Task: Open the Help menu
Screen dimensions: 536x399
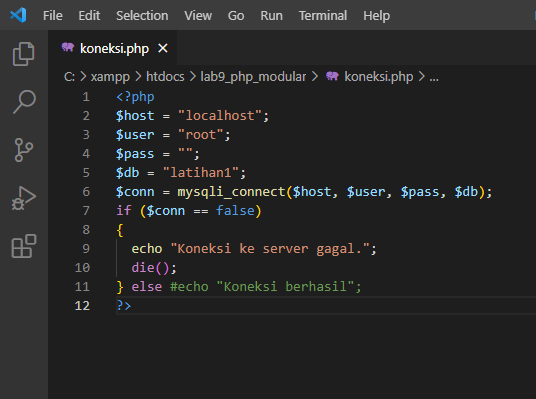Action: coord(376,15)
